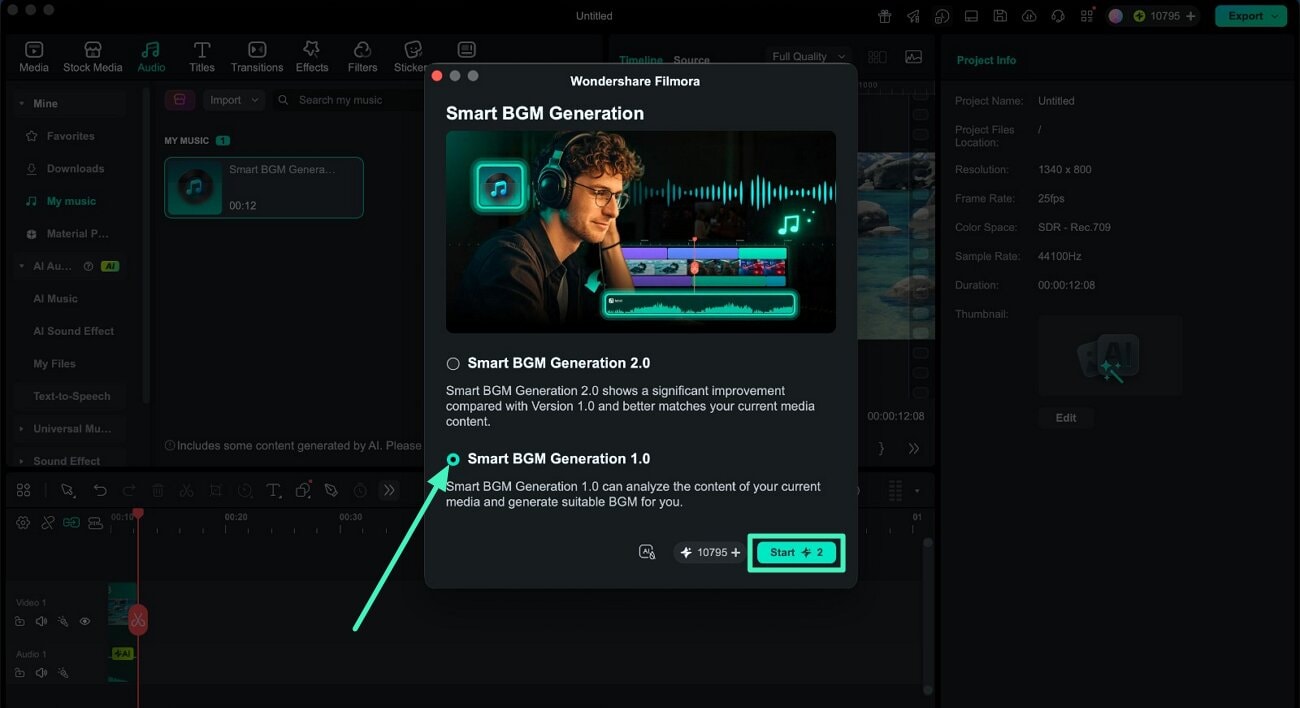The height and width of the screenshot is (708, 1300).
Task: Click the cloud upload icon
Action: (x=1029, y=16)
